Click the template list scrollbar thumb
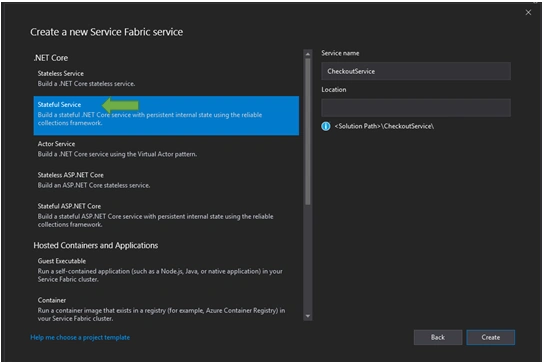The width and height of the screenshot is (547, 363). pyautogui.click(x=308, y=131)
